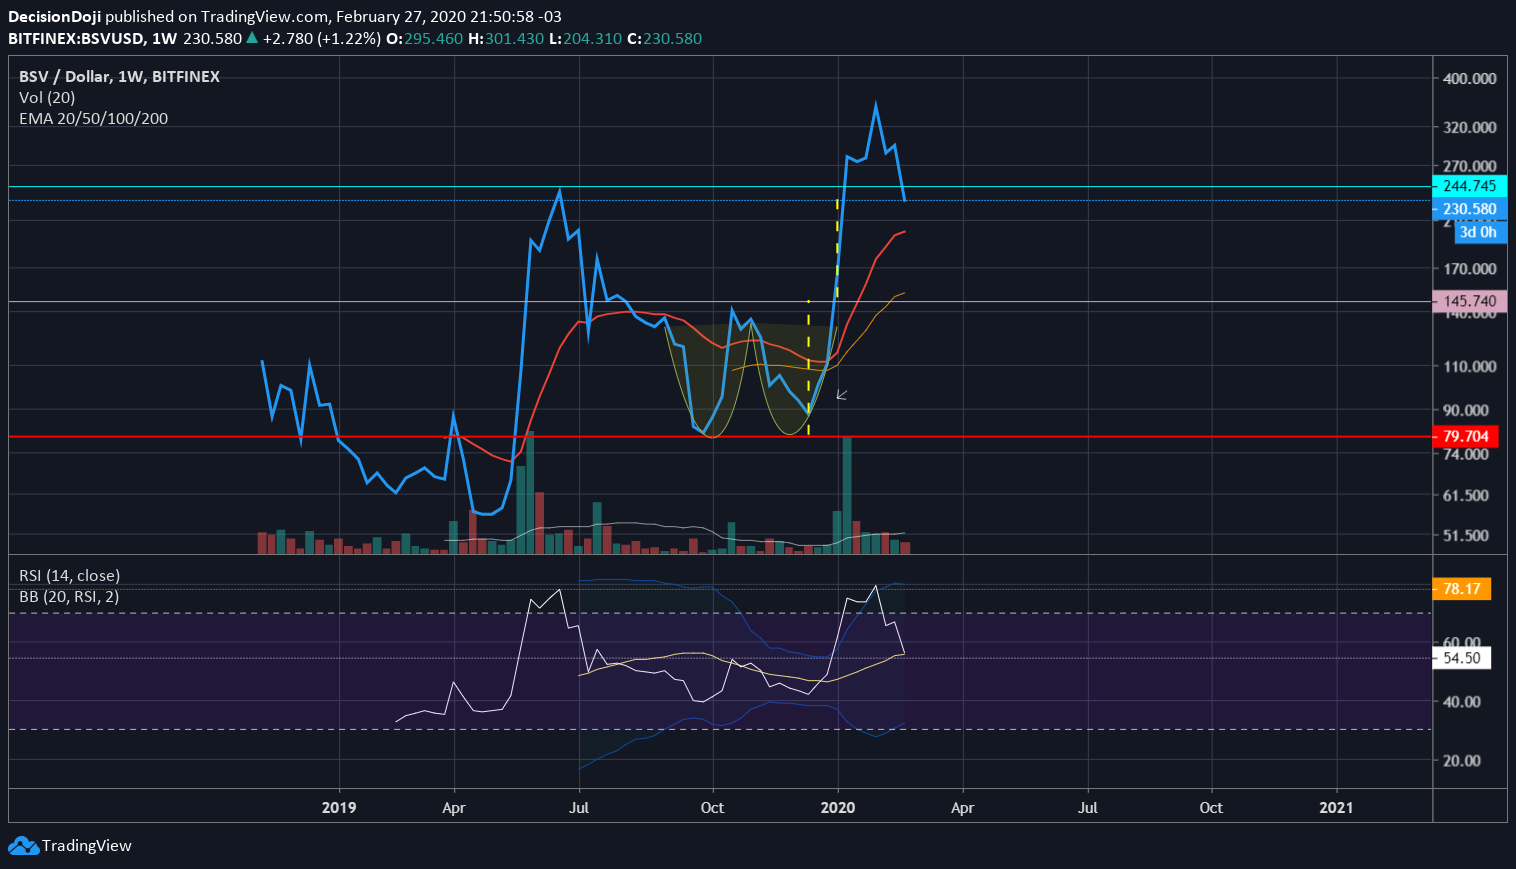Click the O:295.460 open value in header

(x=425, y=39)
